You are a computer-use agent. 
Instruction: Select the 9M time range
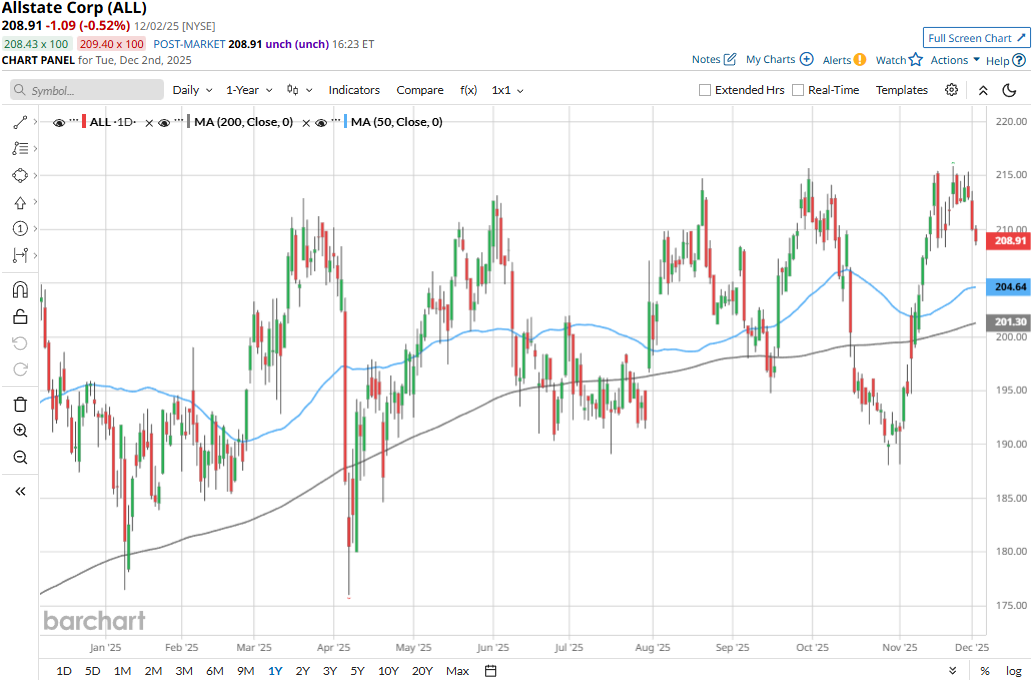click(245, 671)
